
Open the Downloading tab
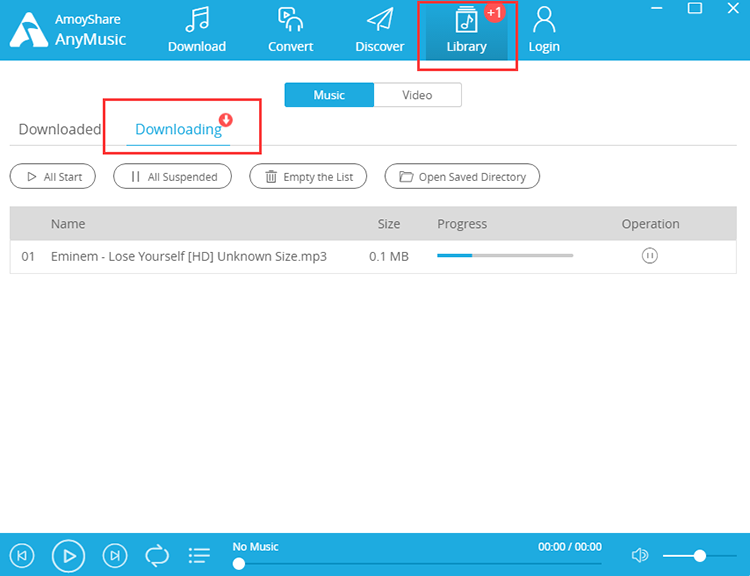178,129
